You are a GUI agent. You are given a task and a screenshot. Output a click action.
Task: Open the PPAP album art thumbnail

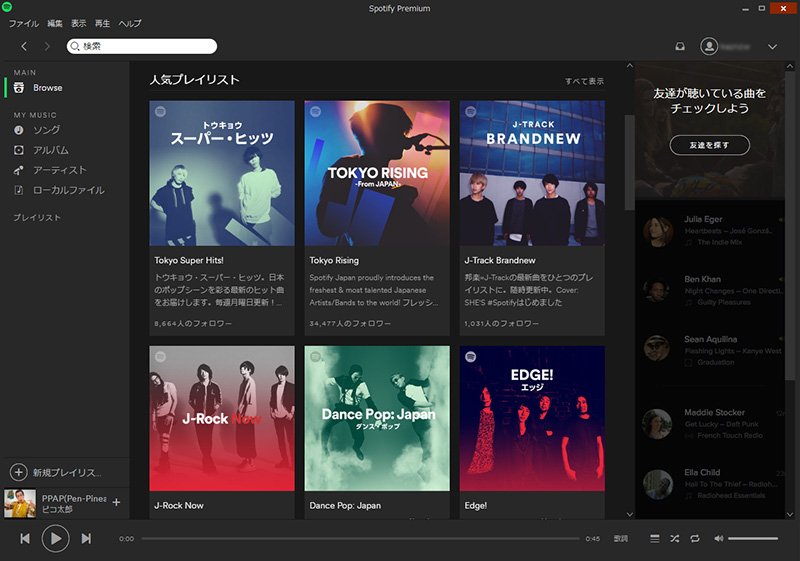coord(20,503)
